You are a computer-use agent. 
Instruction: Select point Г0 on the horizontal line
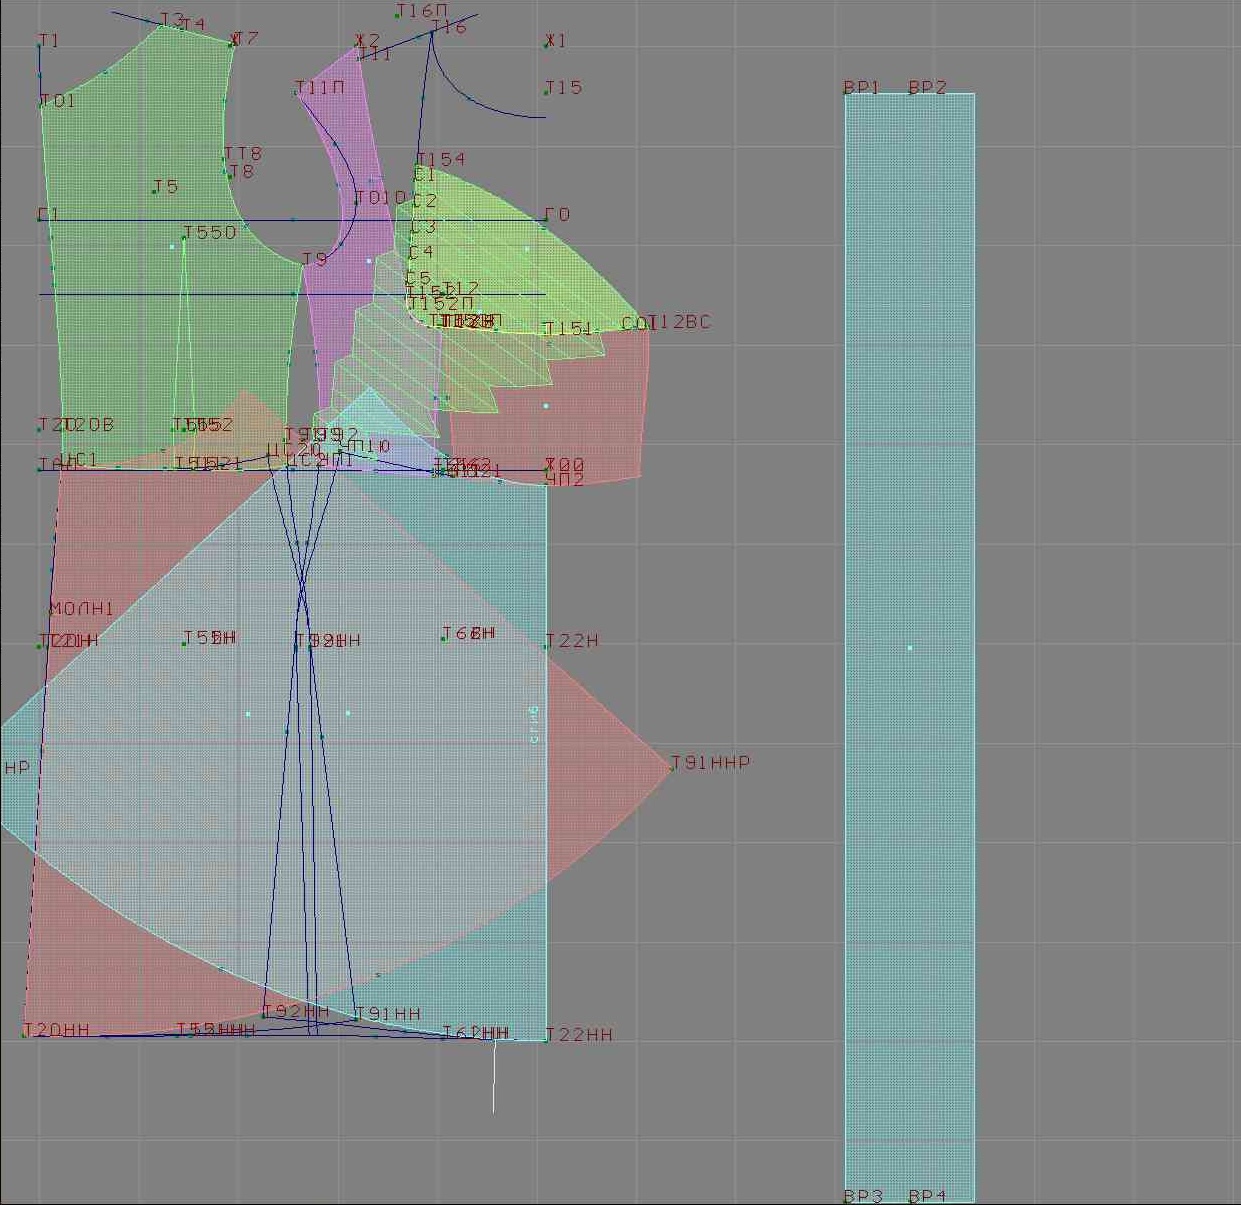(545, 220)
